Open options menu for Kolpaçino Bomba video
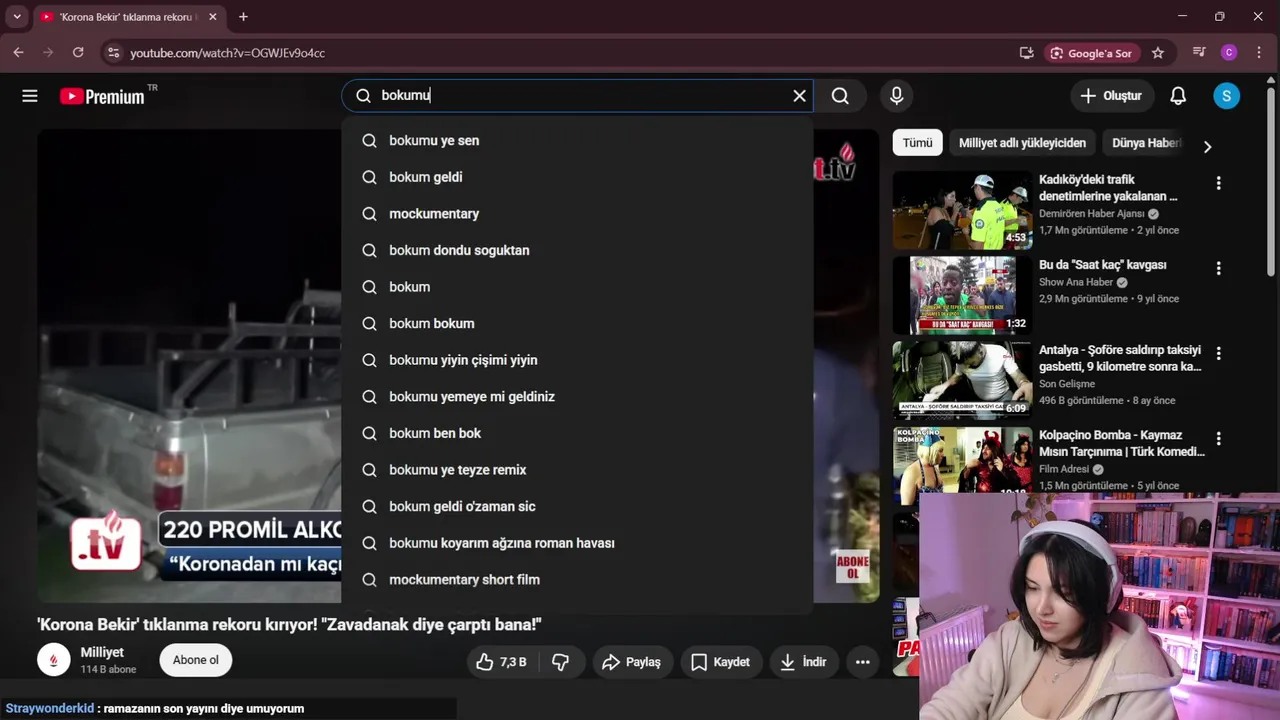The height and width of the screenshot is (720, 1280). pyautogui.click(x=1218, y=438)
